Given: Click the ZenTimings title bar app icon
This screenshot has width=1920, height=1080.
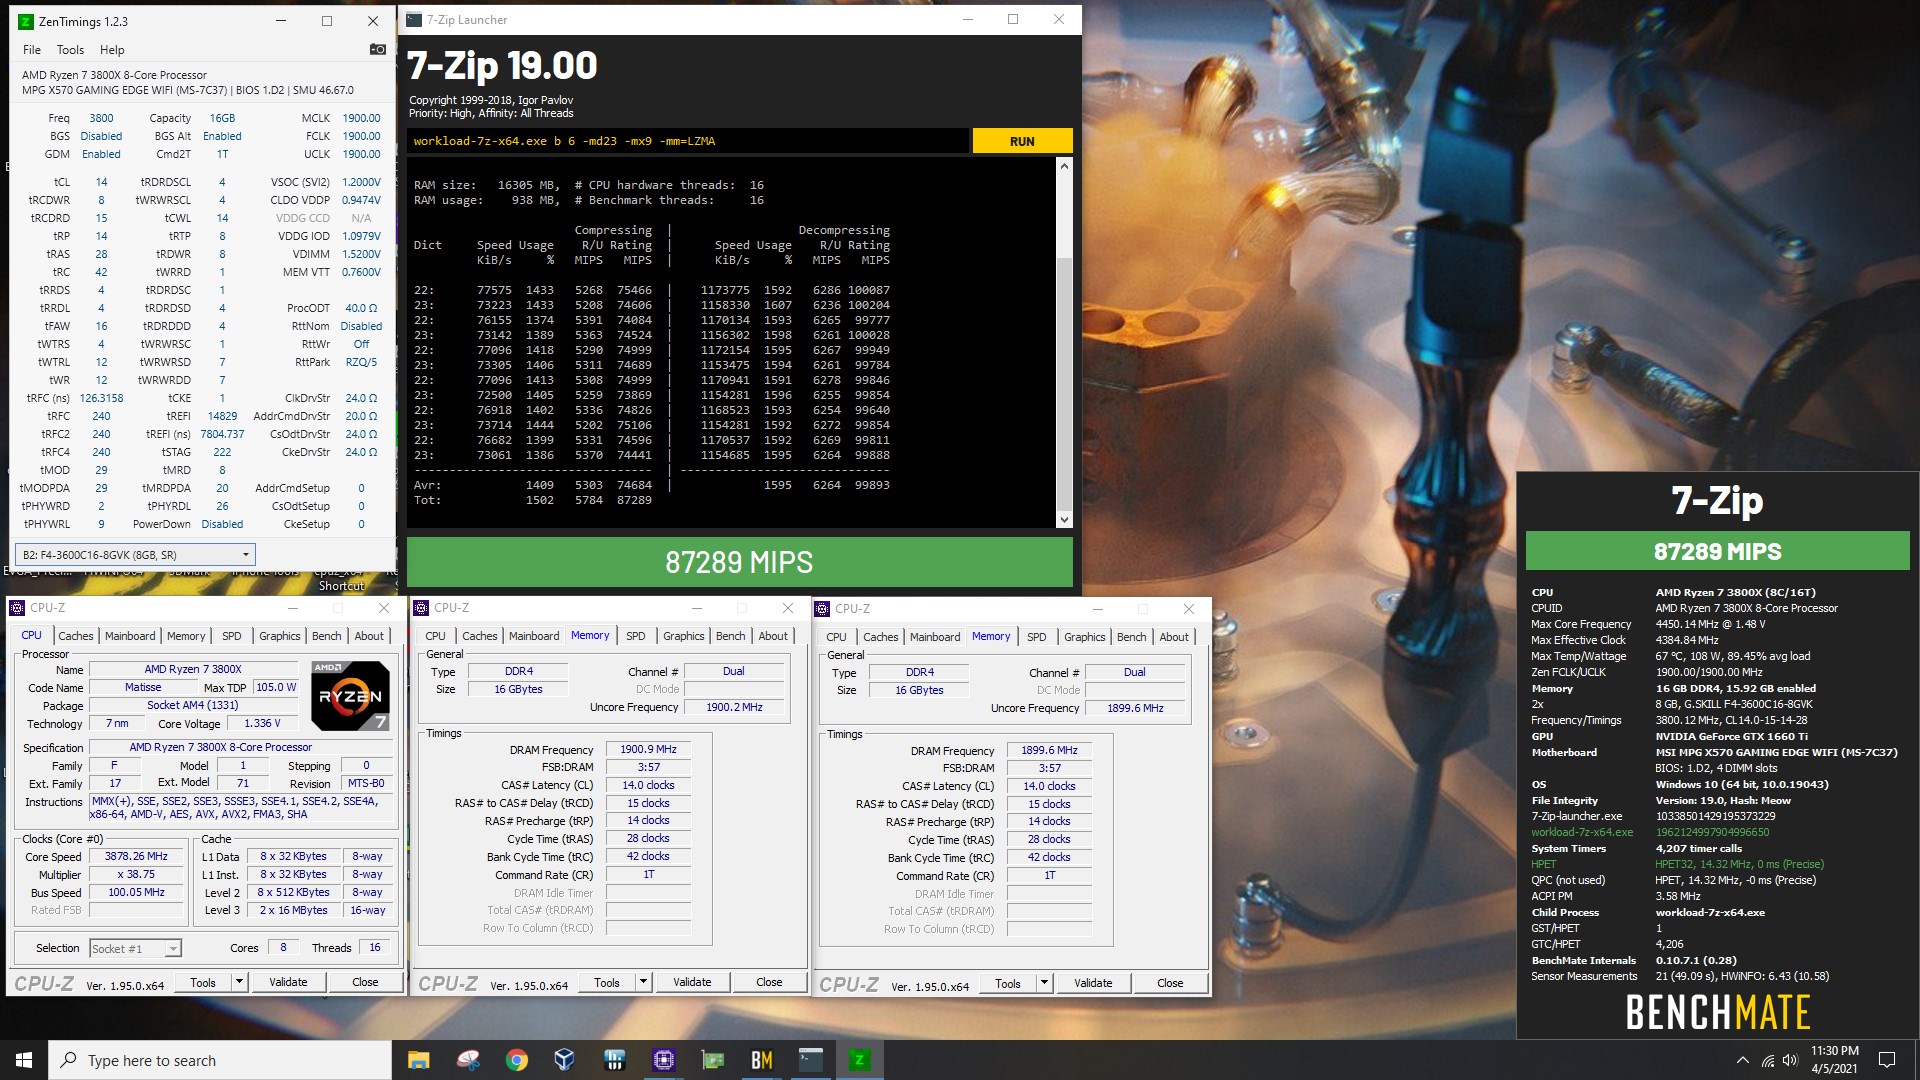Looking at the screenshot, I should pyautogui.click(x=26, y=21).
